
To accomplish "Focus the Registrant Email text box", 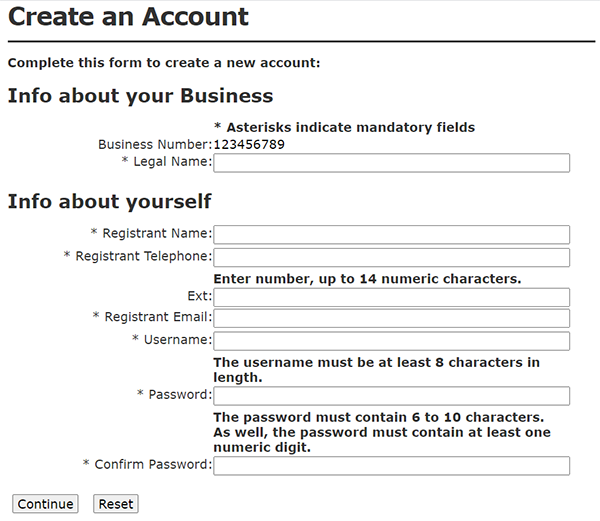I will (391, 319).
